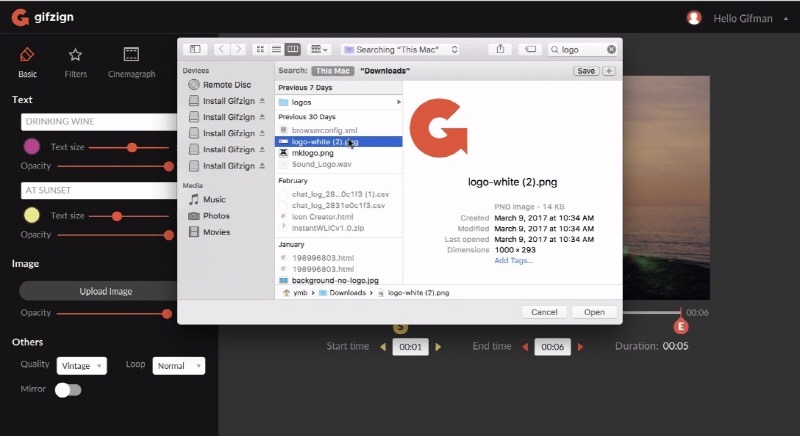This screenshot has height=436, width=800.
Task: Adjust the AT SUNSET Text size slider handle
Action: coord(117,216)
